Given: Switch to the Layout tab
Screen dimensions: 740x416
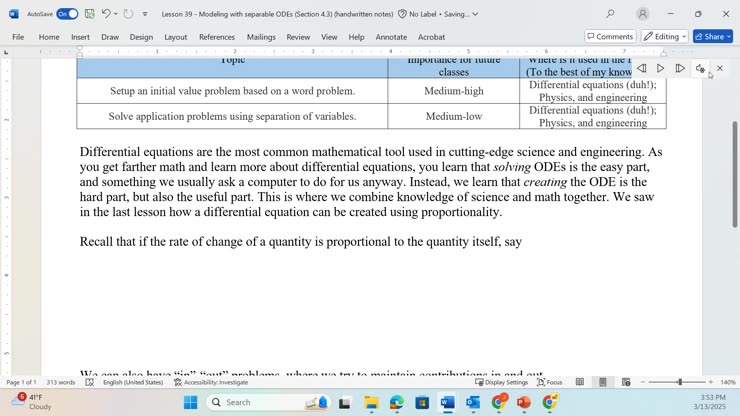Looking at the screenshot, I should click(x=176, y=37).
